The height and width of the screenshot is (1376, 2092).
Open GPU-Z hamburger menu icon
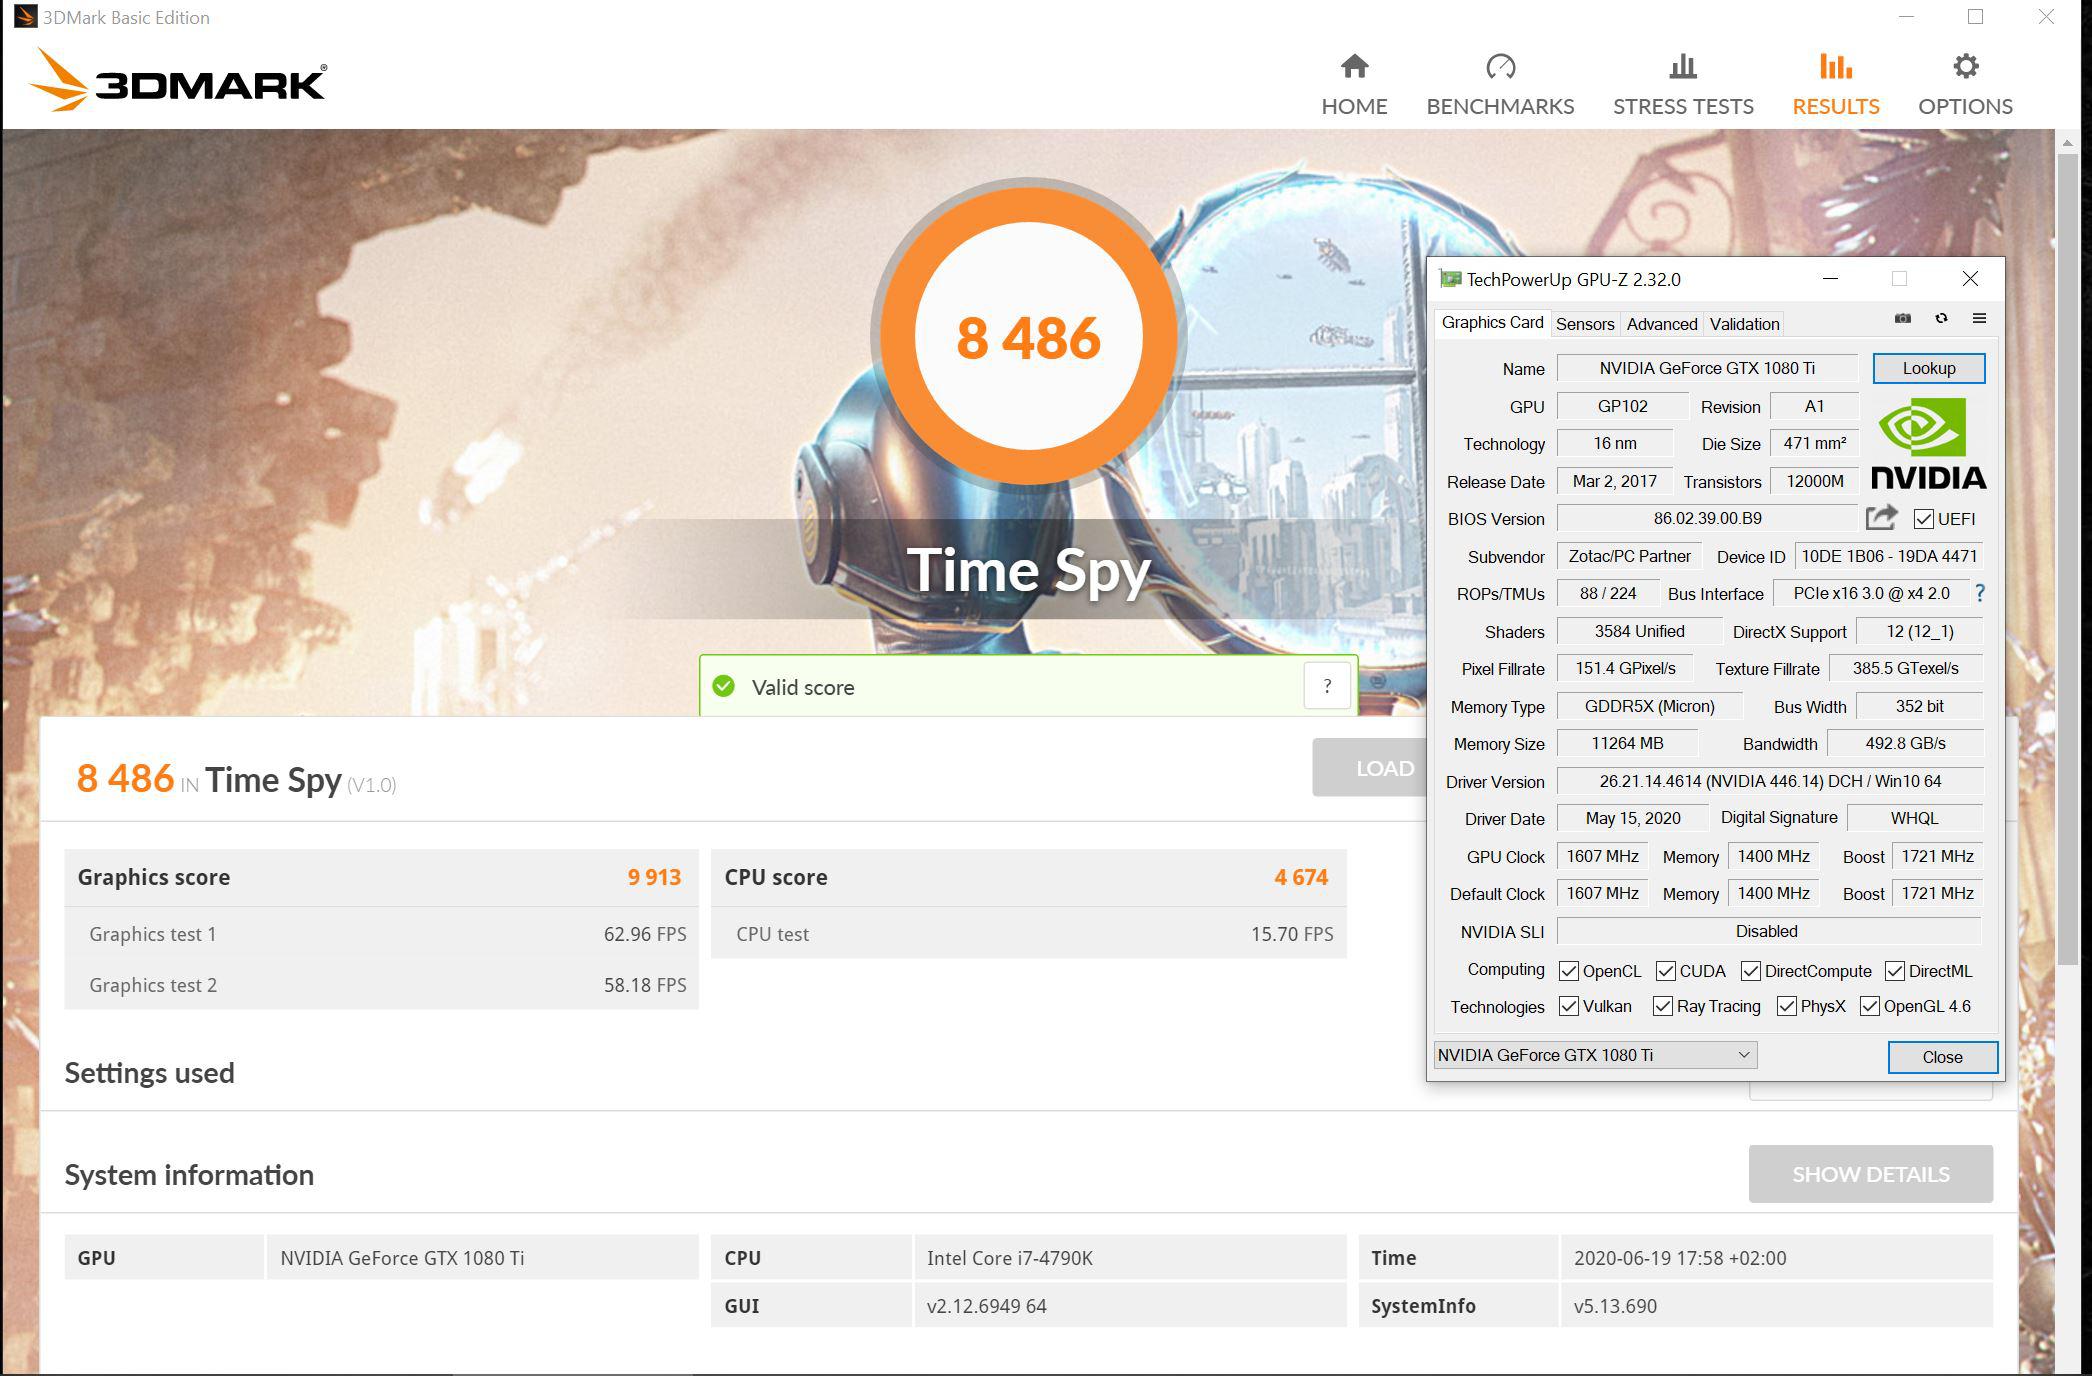[1979, 319]
